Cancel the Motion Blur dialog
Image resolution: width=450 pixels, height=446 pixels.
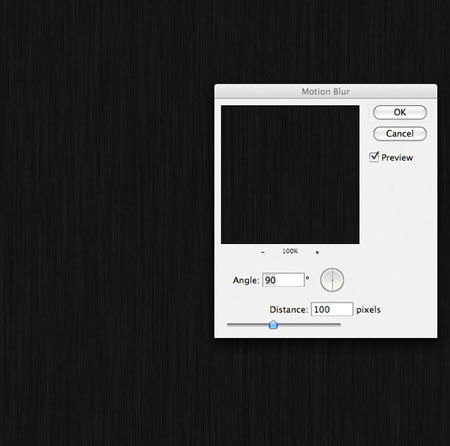coord(400,134)
